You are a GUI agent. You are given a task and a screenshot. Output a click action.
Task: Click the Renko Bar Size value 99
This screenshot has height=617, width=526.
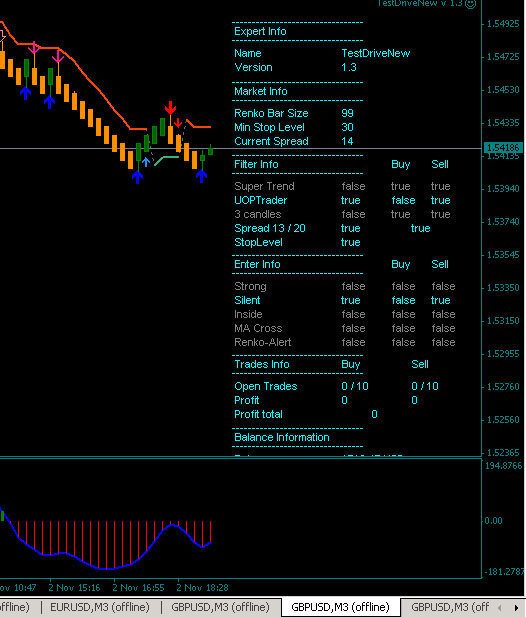coord(347,113)
